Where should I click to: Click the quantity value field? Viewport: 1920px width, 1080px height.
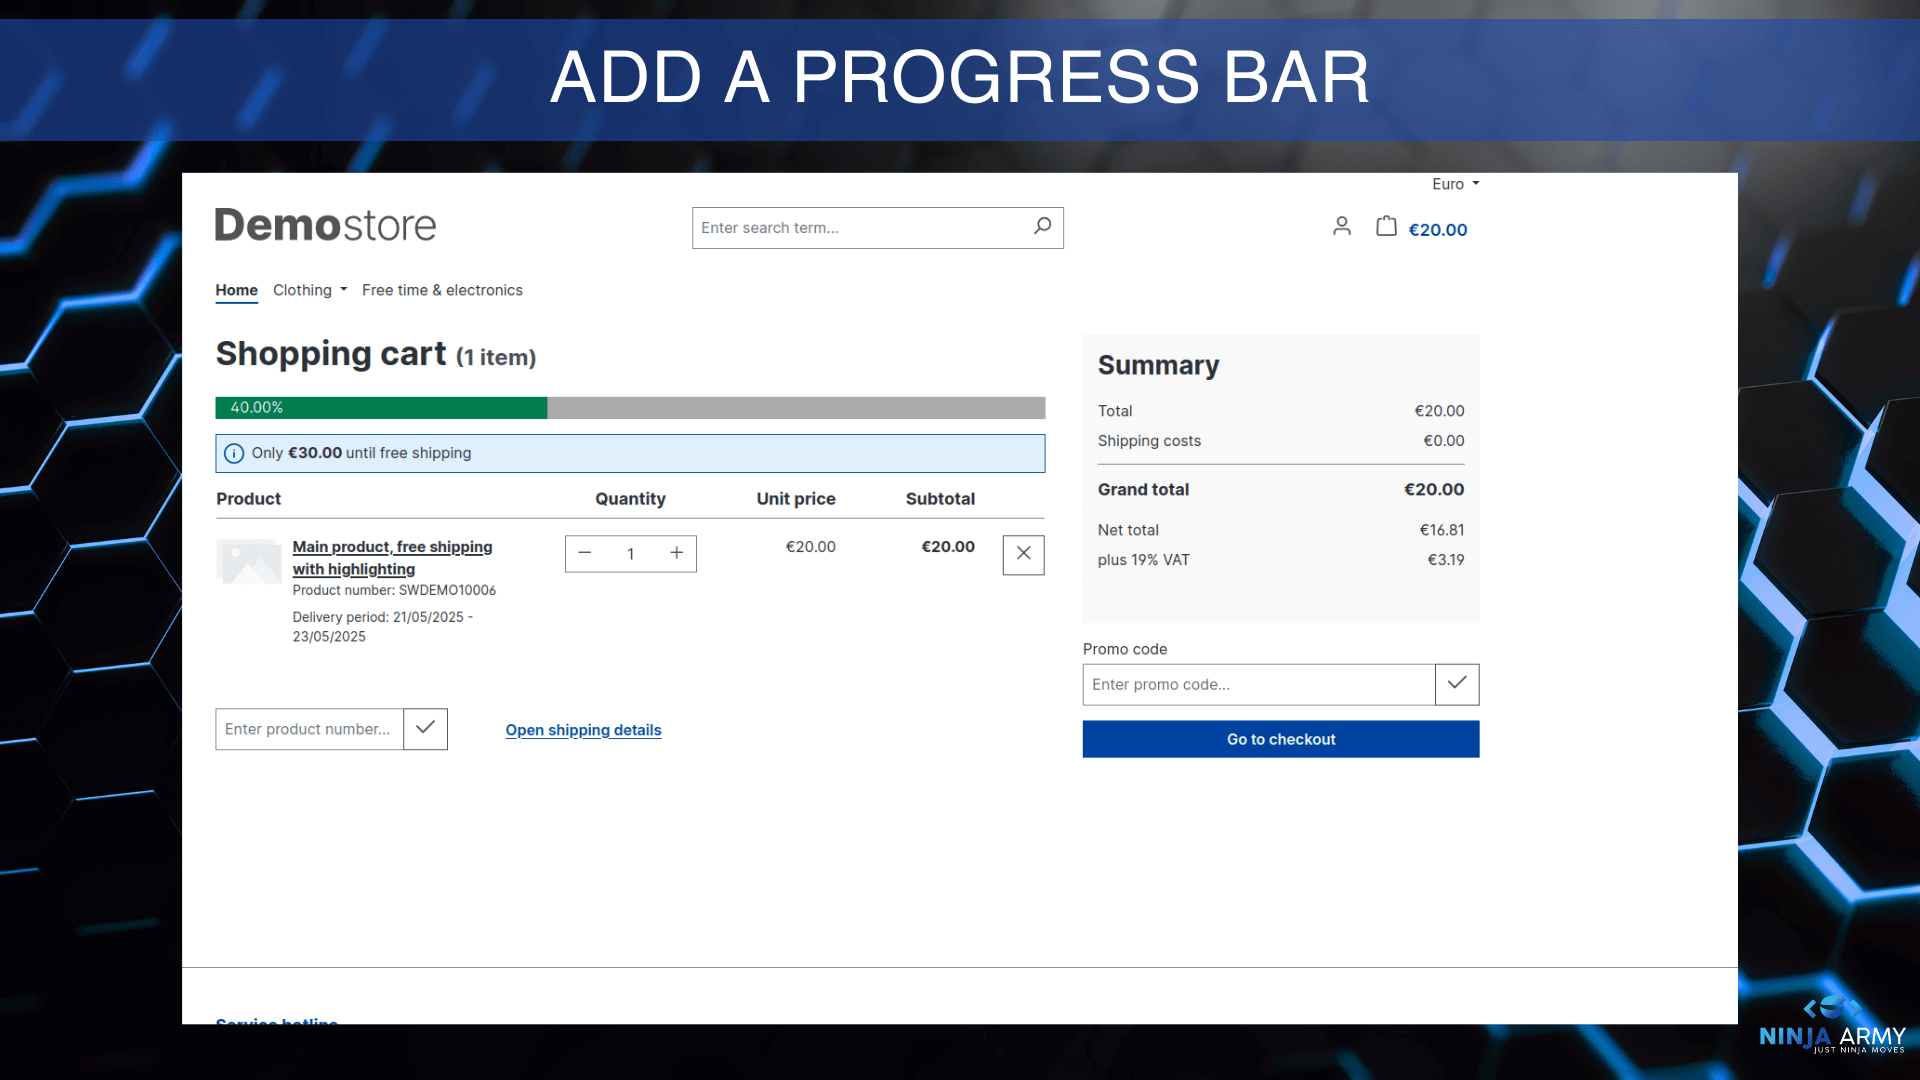(631, 554)
